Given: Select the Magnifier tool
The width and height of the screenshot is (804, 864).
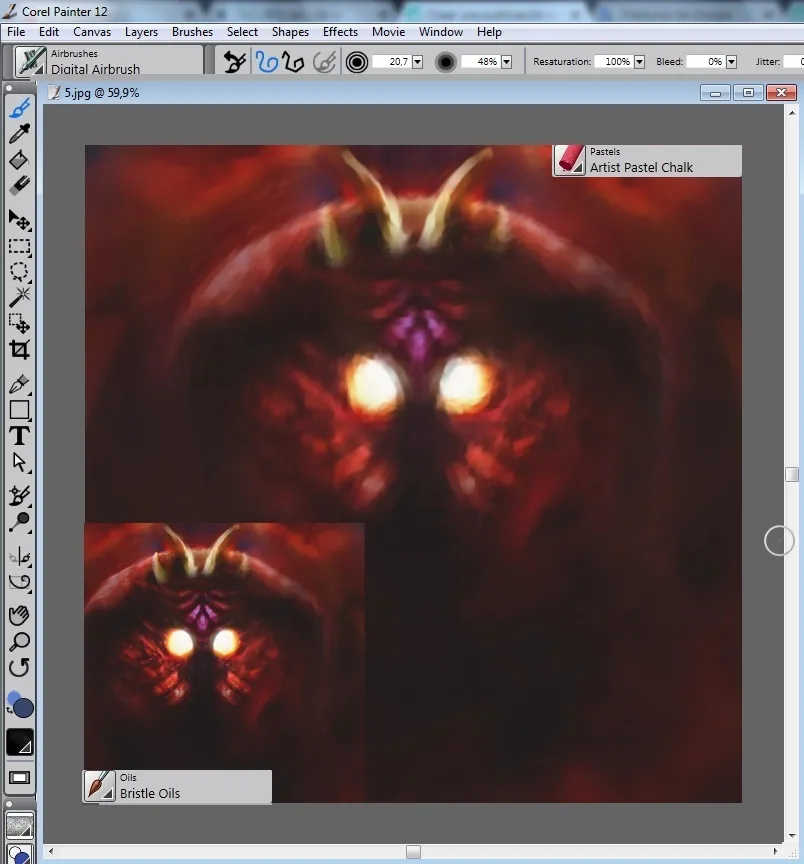Looking at the screenshot, I should pyautogui.click(x=20, y=641).
